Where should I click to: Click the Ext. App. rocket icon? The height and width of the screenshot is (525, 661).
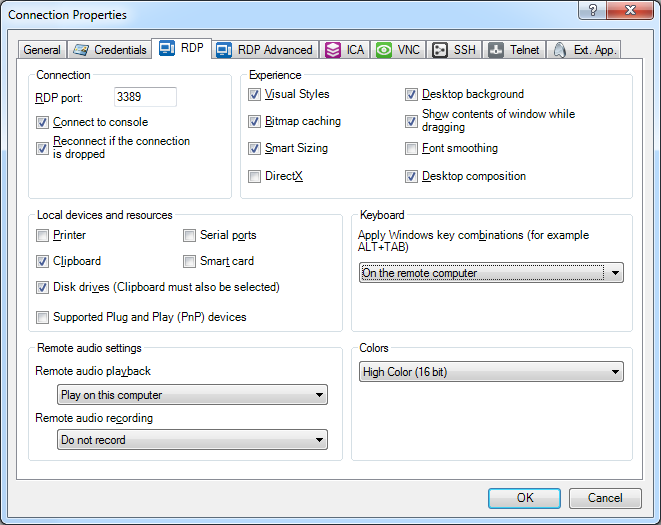[560, 50]
